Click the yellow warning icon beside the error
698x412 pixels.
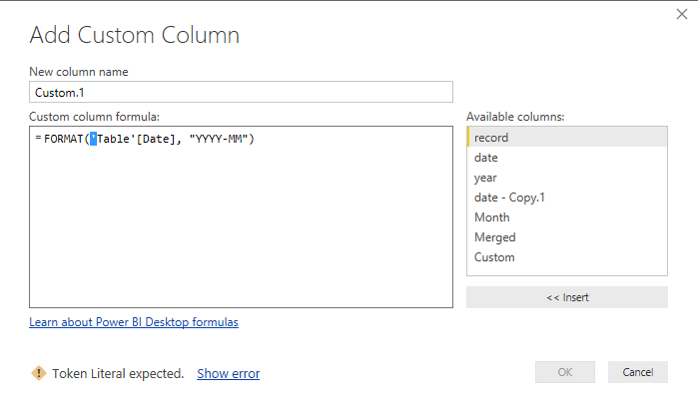(x=39, y=373)
